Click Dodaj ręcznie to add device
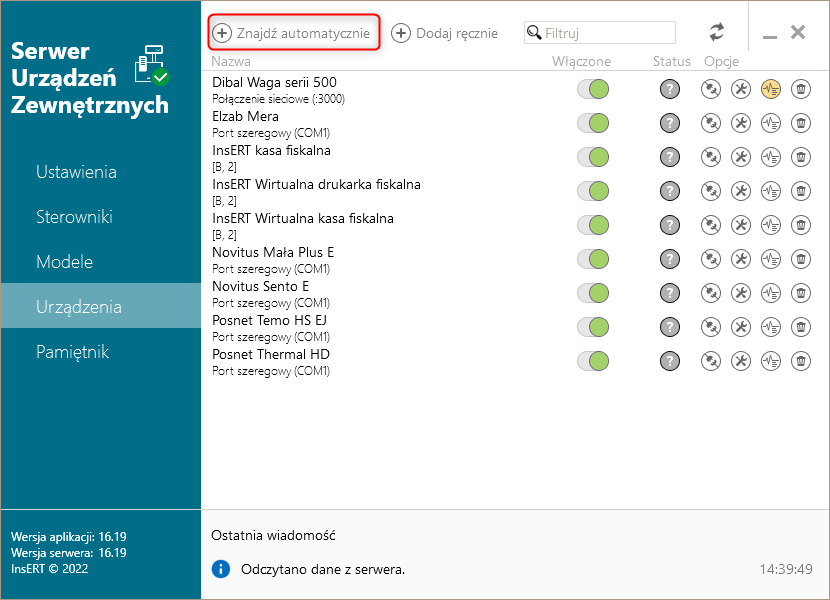Viewport: 830px width, 600px height. pos(445,33)
